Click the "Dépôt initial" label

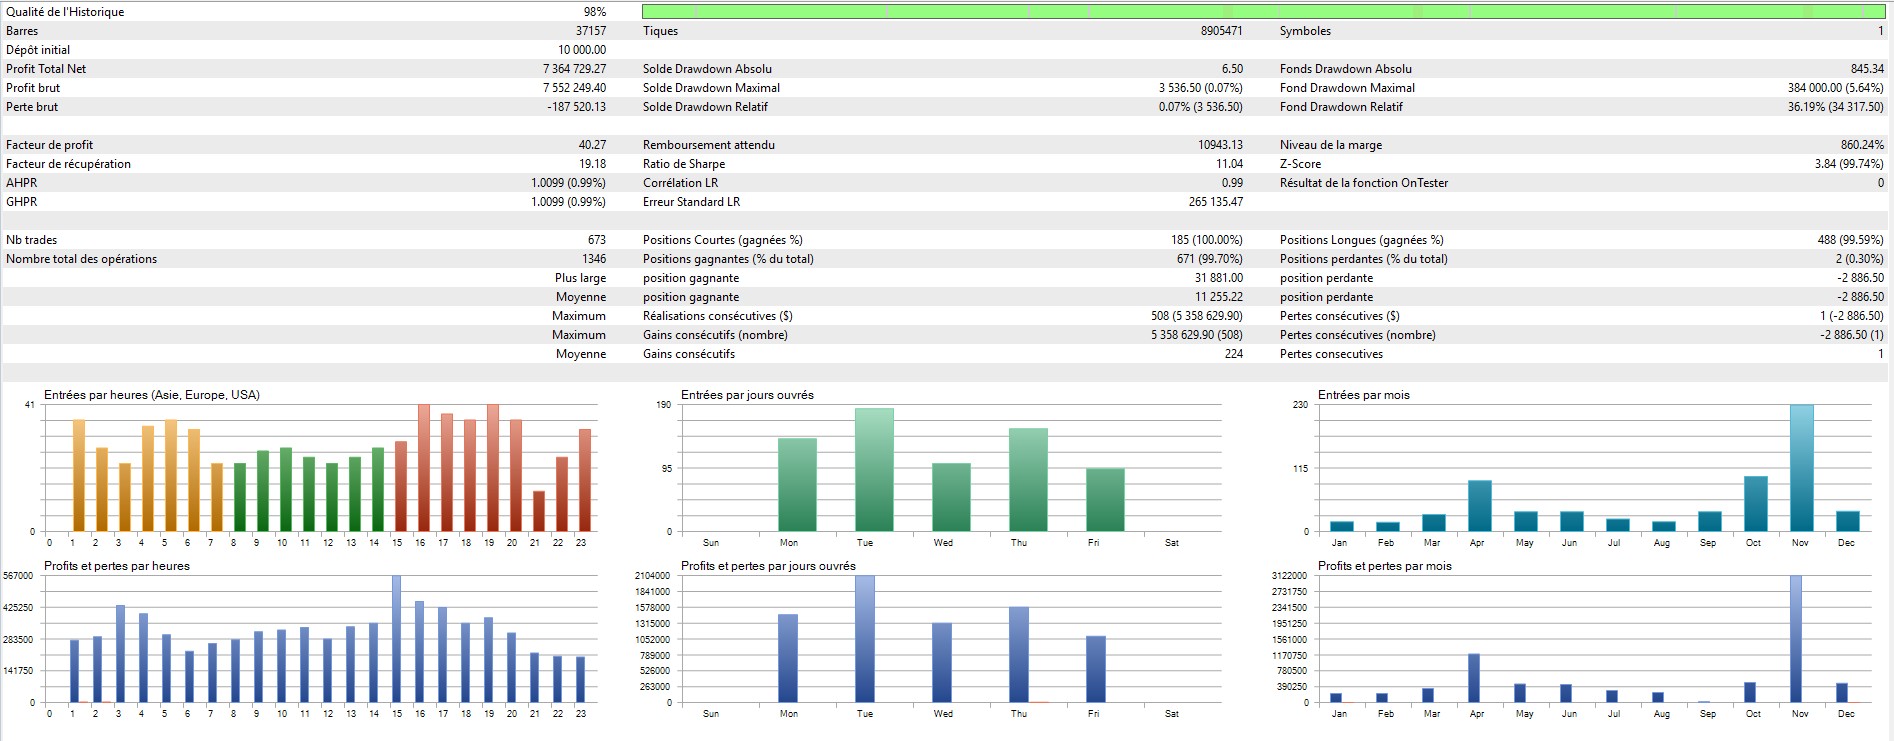(38, 50)
